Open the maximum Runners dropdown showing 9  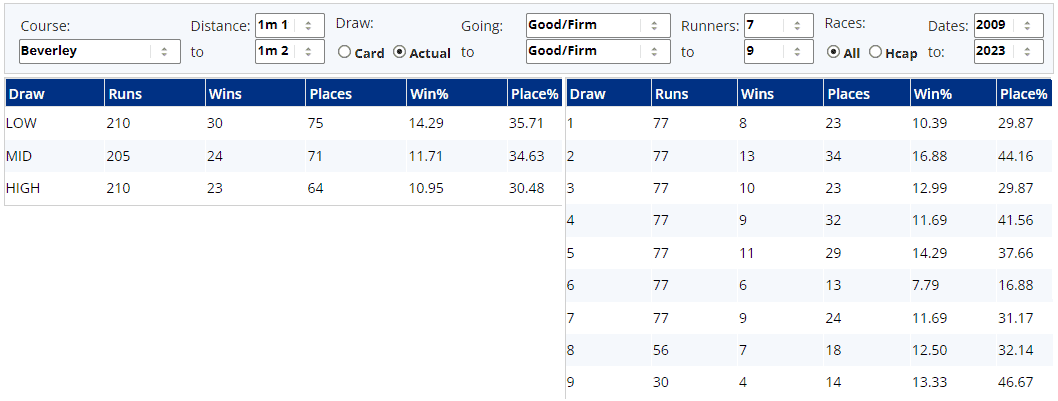(x=778, y=51)
